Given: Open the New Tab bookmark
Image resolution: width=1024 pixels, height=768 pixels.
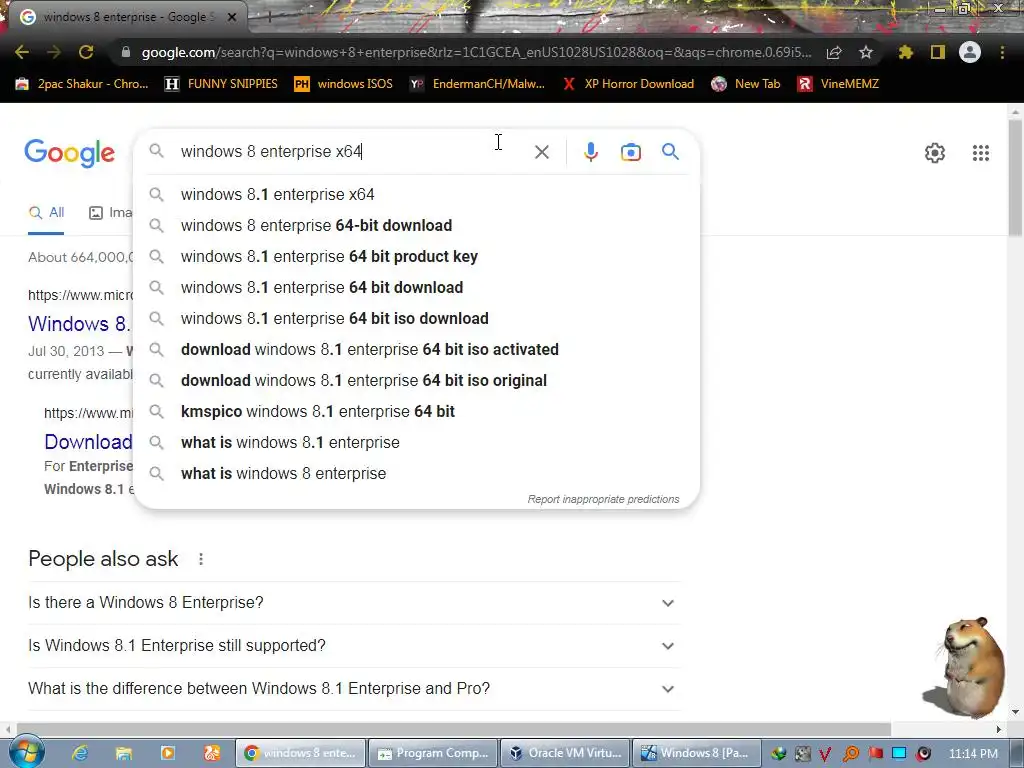Looking at the screenshot, I should [x=746, y=84].
